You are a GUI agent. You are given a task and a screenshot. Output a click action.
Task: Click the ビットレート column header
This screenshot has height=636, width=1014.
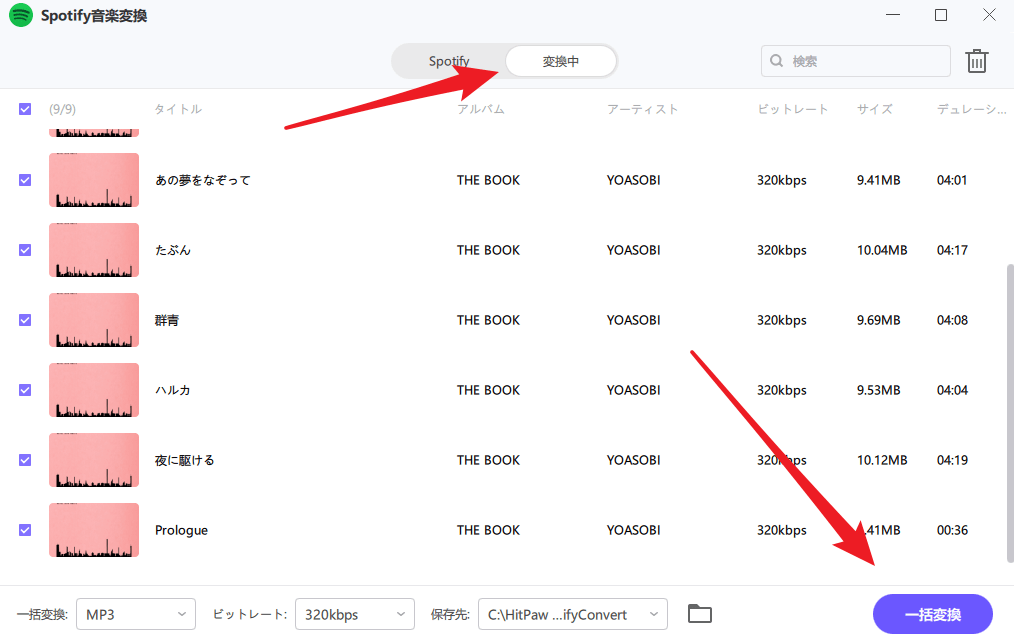pos(793,109)
